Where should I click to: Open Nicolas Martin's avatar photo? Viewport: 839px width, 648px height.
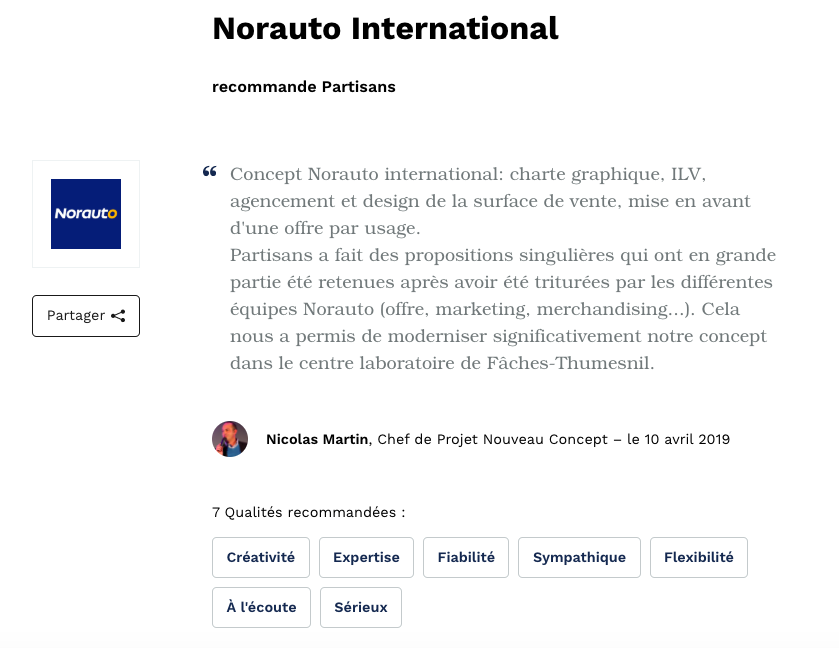(x=230, y=439)
